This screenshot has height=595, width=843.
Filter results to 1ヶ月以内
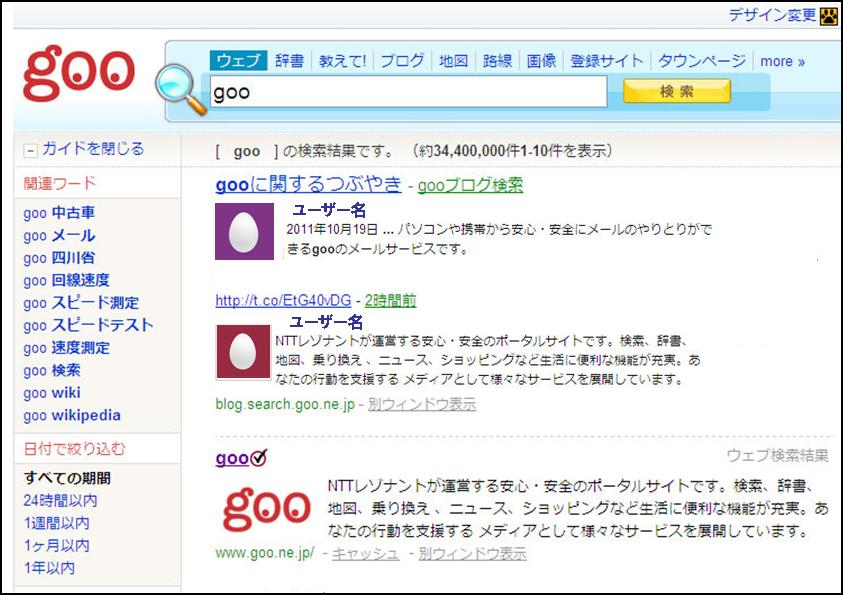coord(56,546)
